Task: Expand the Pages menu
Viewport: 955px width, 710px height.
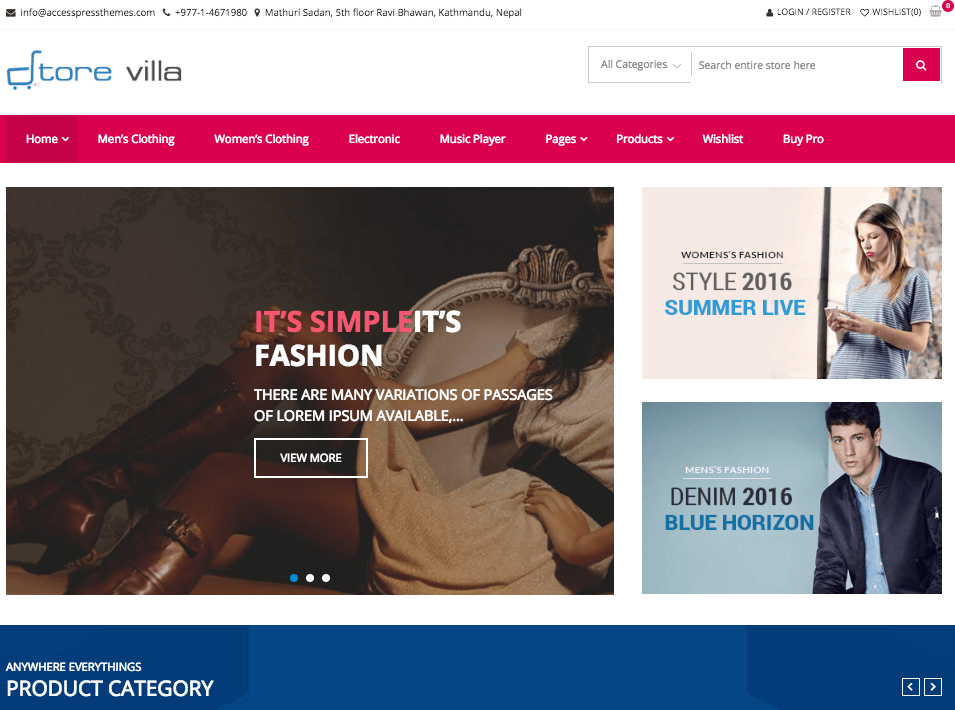Action: pyautogui.click(x=566, y=139)
